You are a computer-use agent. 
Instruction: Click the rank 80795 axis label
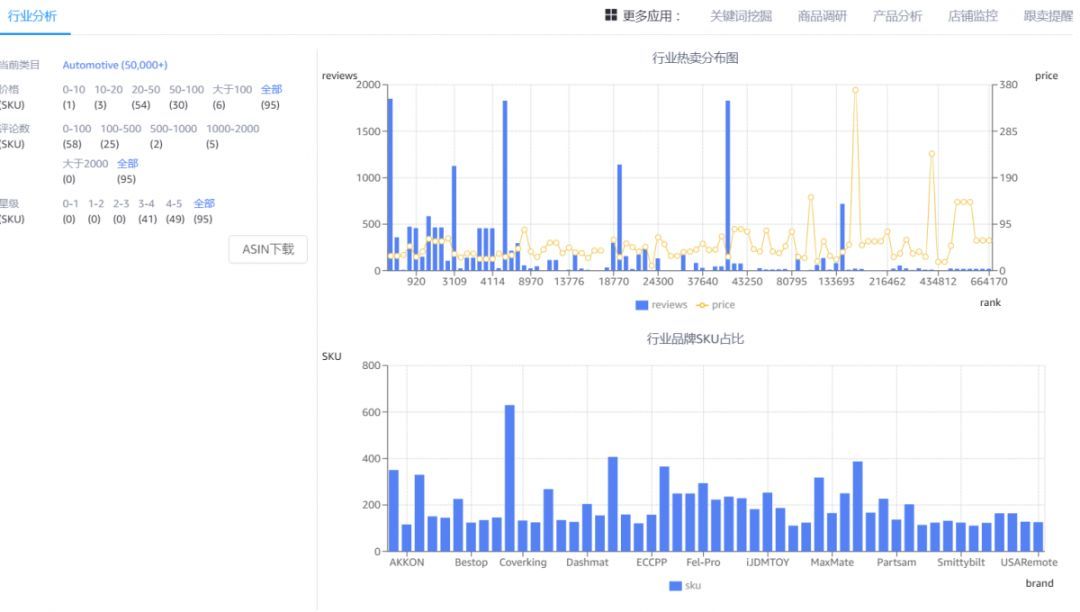coord(791,282)
